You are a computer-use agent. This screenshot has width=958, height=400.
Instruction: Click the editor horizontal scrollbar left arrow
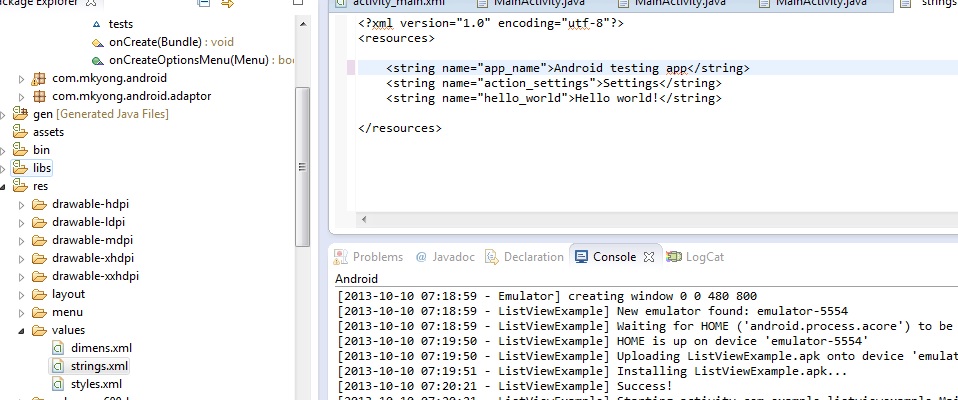coord(363,219)
